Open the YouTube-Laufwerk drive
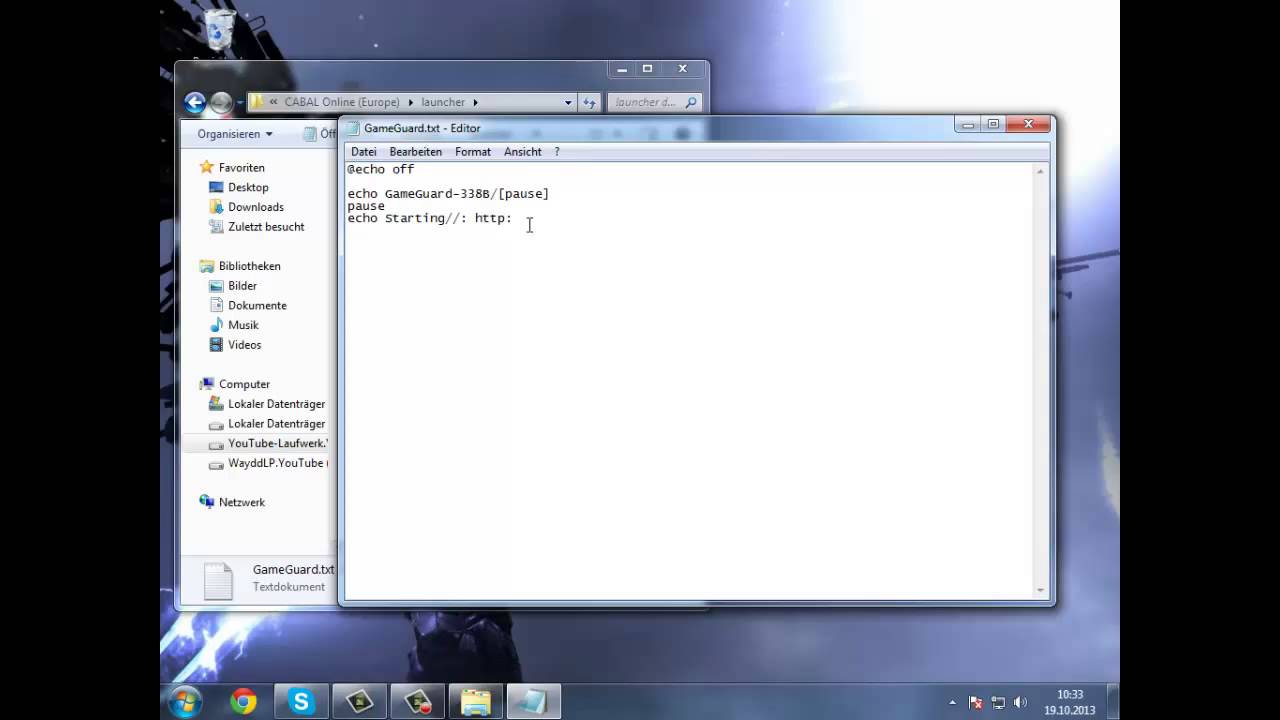This screenshot has height=720, width=1280. coord(277,443)
